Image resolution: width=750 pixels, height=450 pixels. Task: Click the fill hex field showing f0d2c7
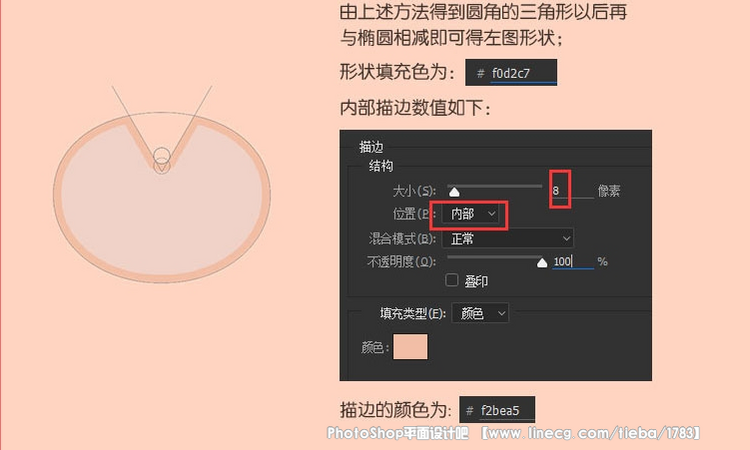point(511,73)
